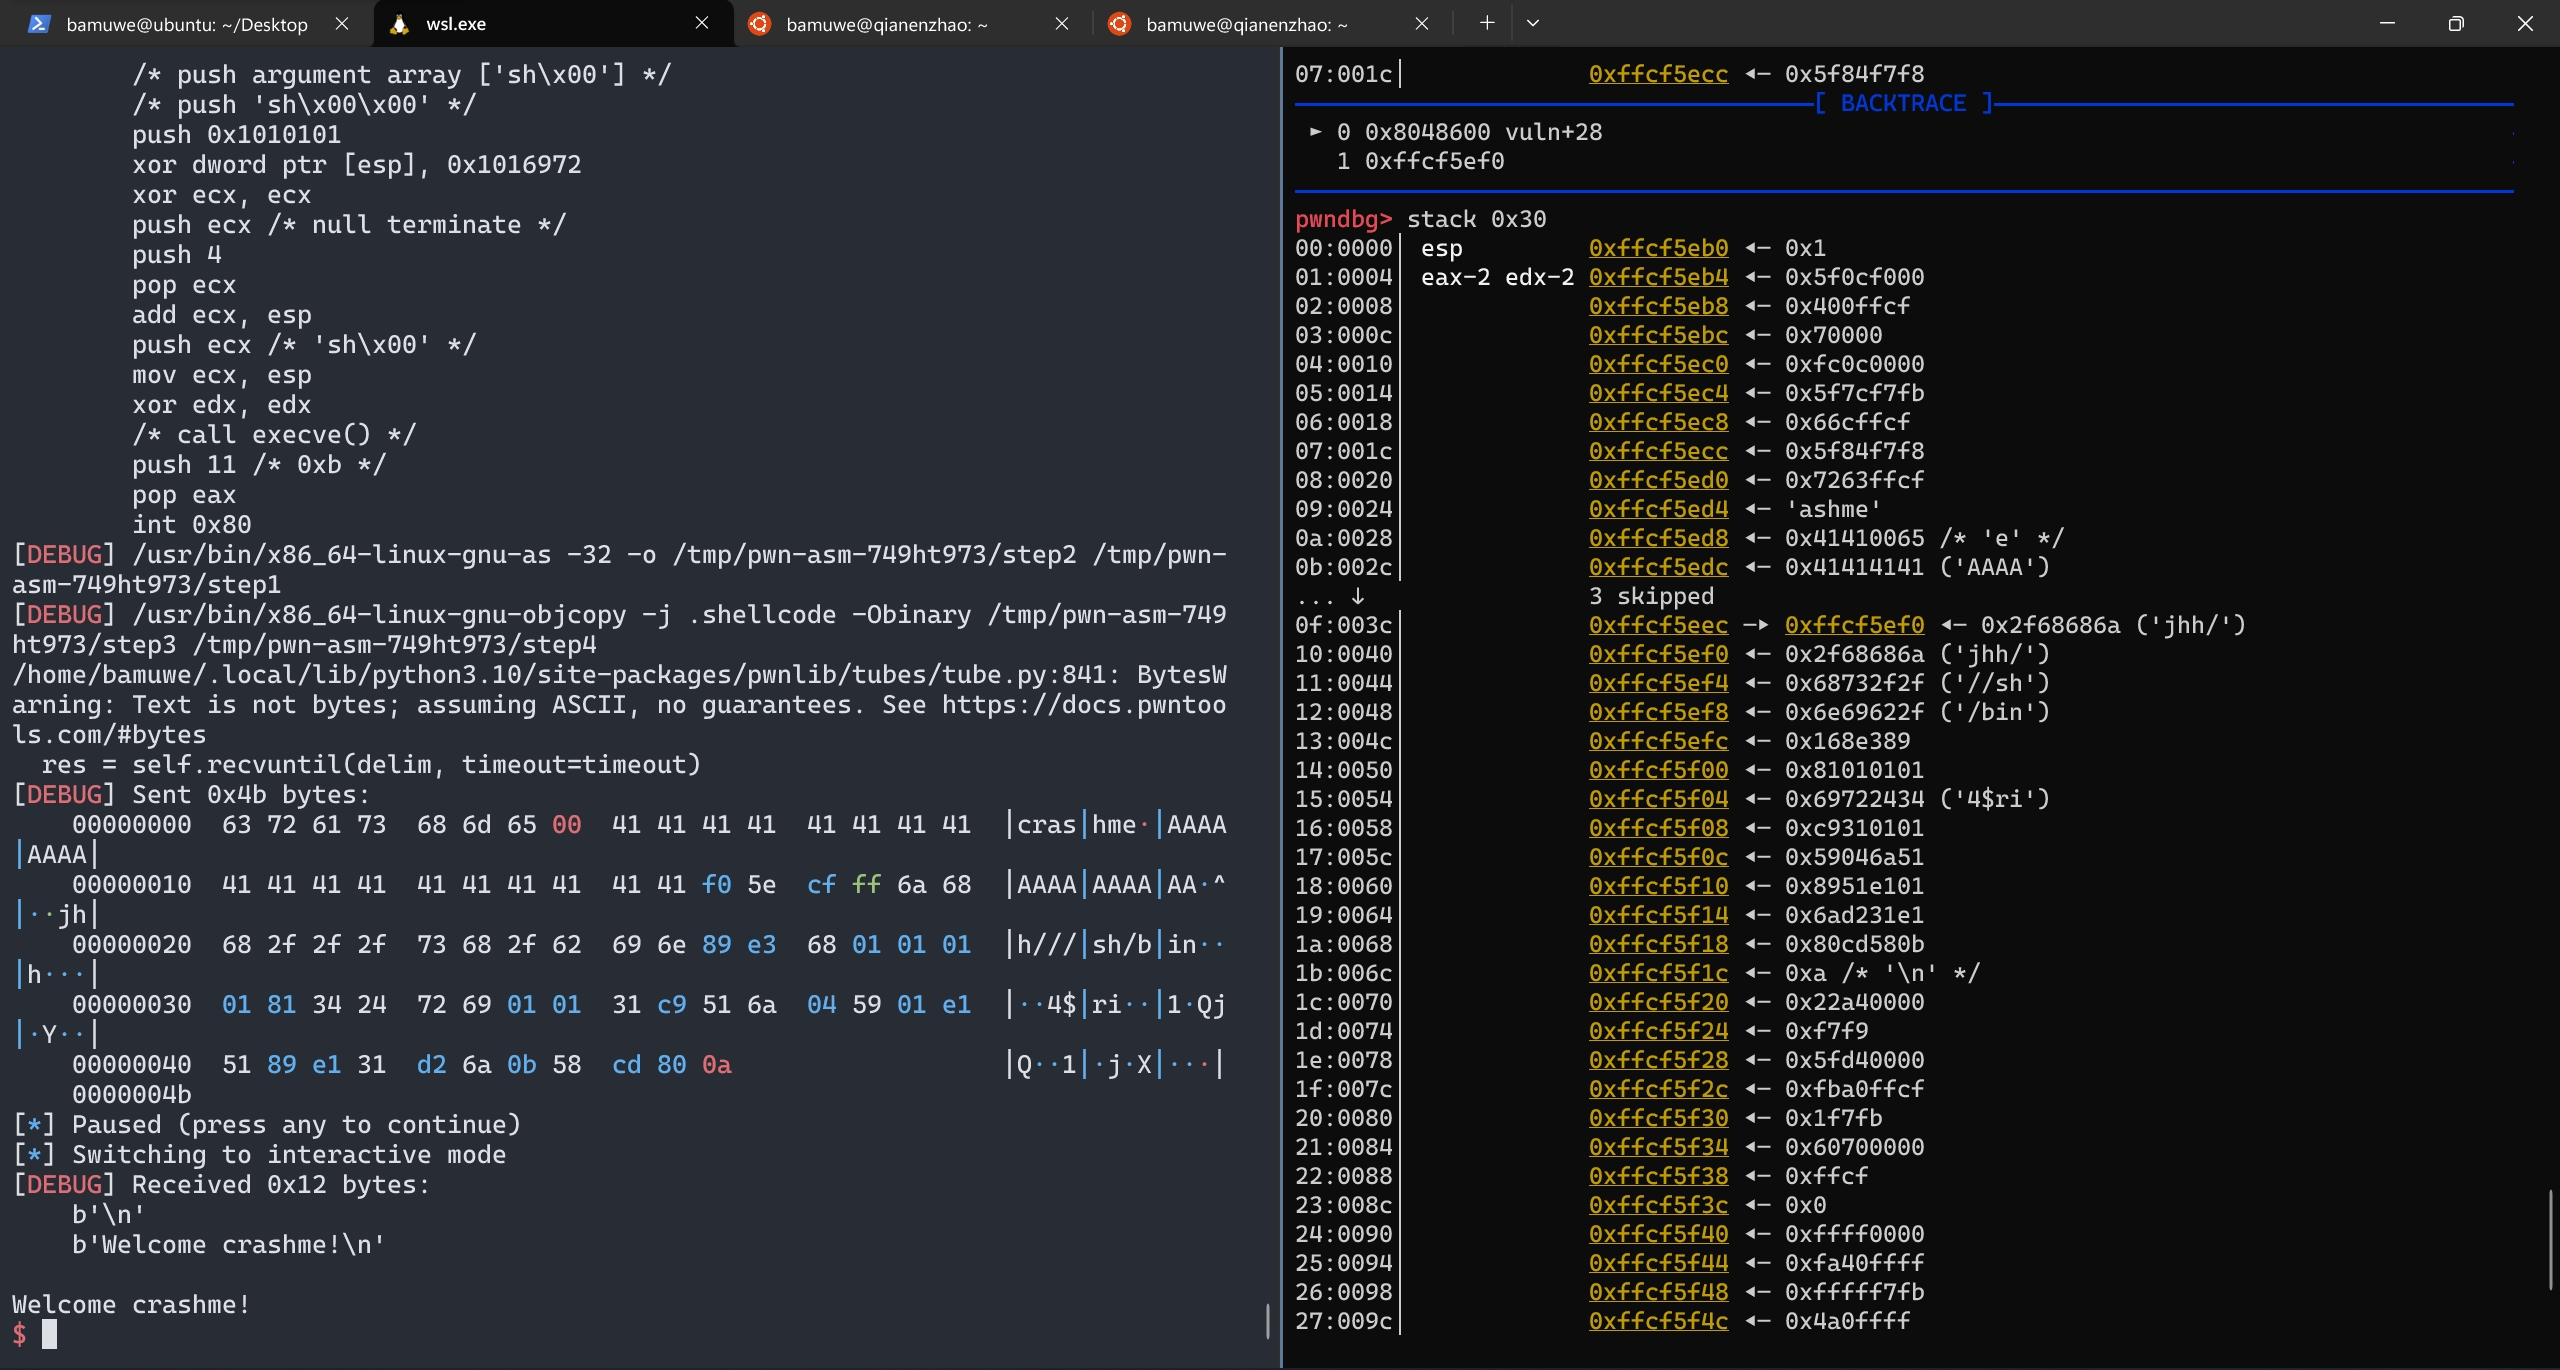This screenshot has height=1370, width=2560.
Task: Open the fourth tab bamuwe@qianenzhao
Action: (x=1274, y=23)
